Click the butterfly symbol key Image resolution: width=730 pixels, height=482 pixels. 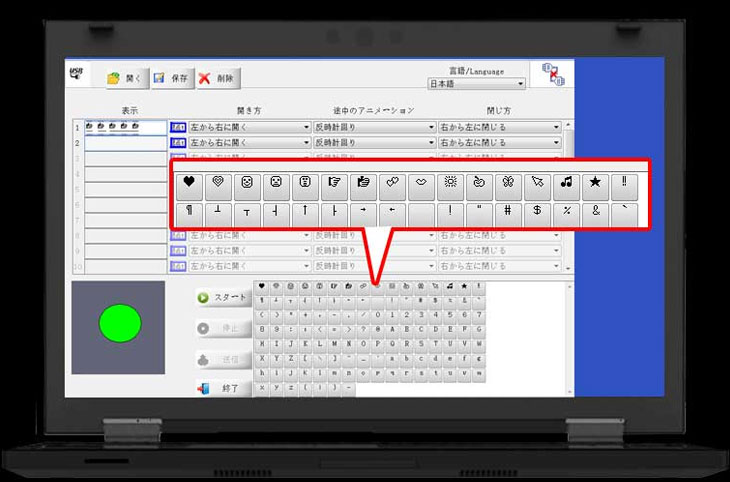point(508,182)
